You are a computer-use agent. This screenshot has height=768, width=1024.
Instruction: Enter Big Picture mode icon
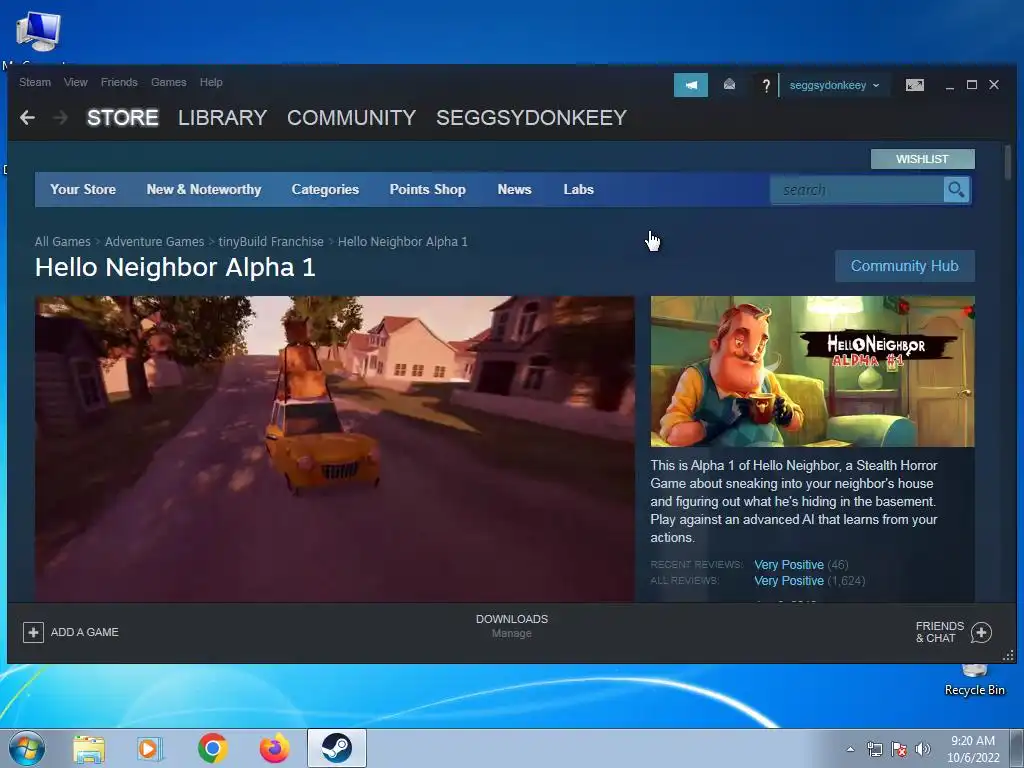tap(915, 85)
